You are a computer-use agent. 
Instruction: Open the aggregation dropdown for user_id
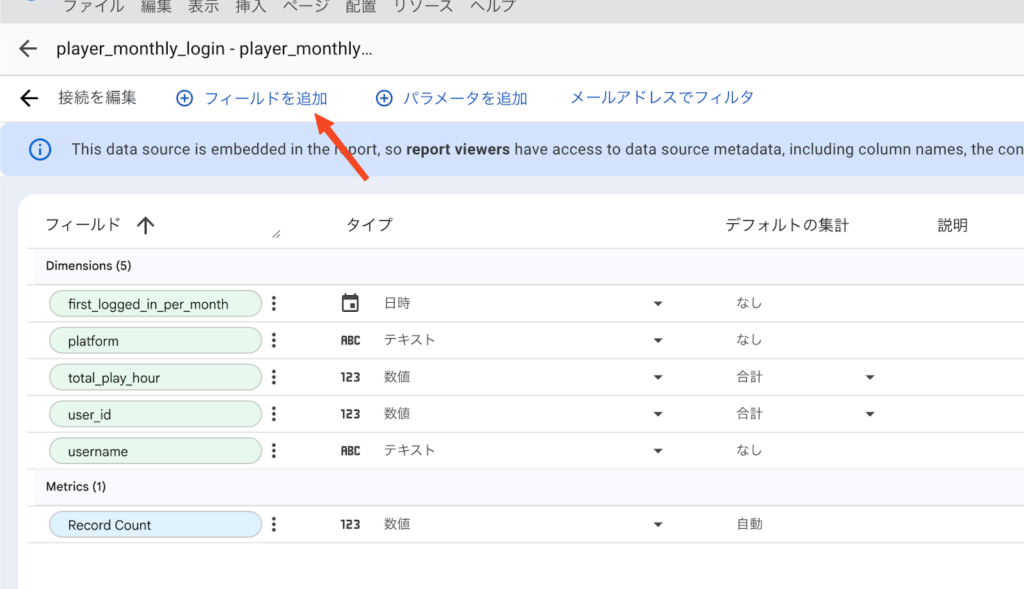(869, 414)
